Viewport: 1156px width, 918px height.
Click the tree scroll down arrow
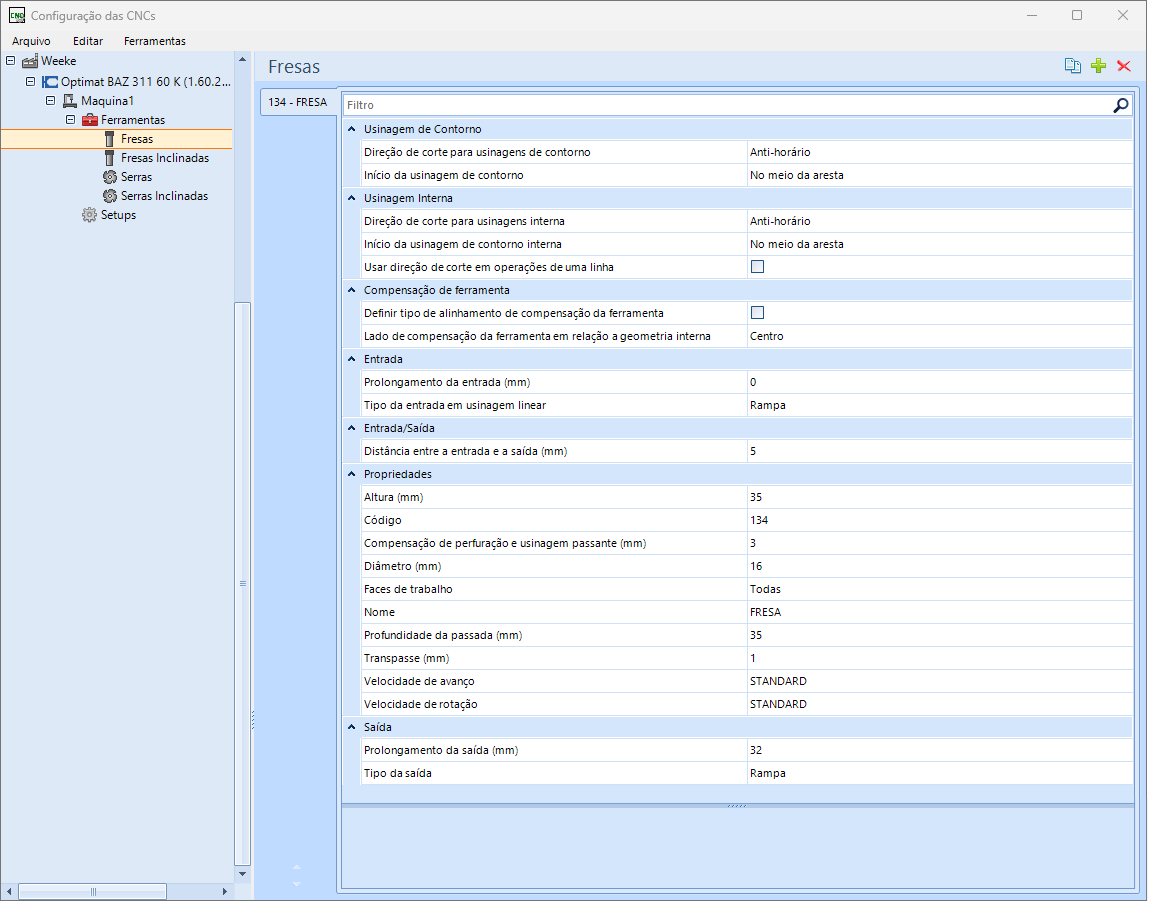coord(243,874)
